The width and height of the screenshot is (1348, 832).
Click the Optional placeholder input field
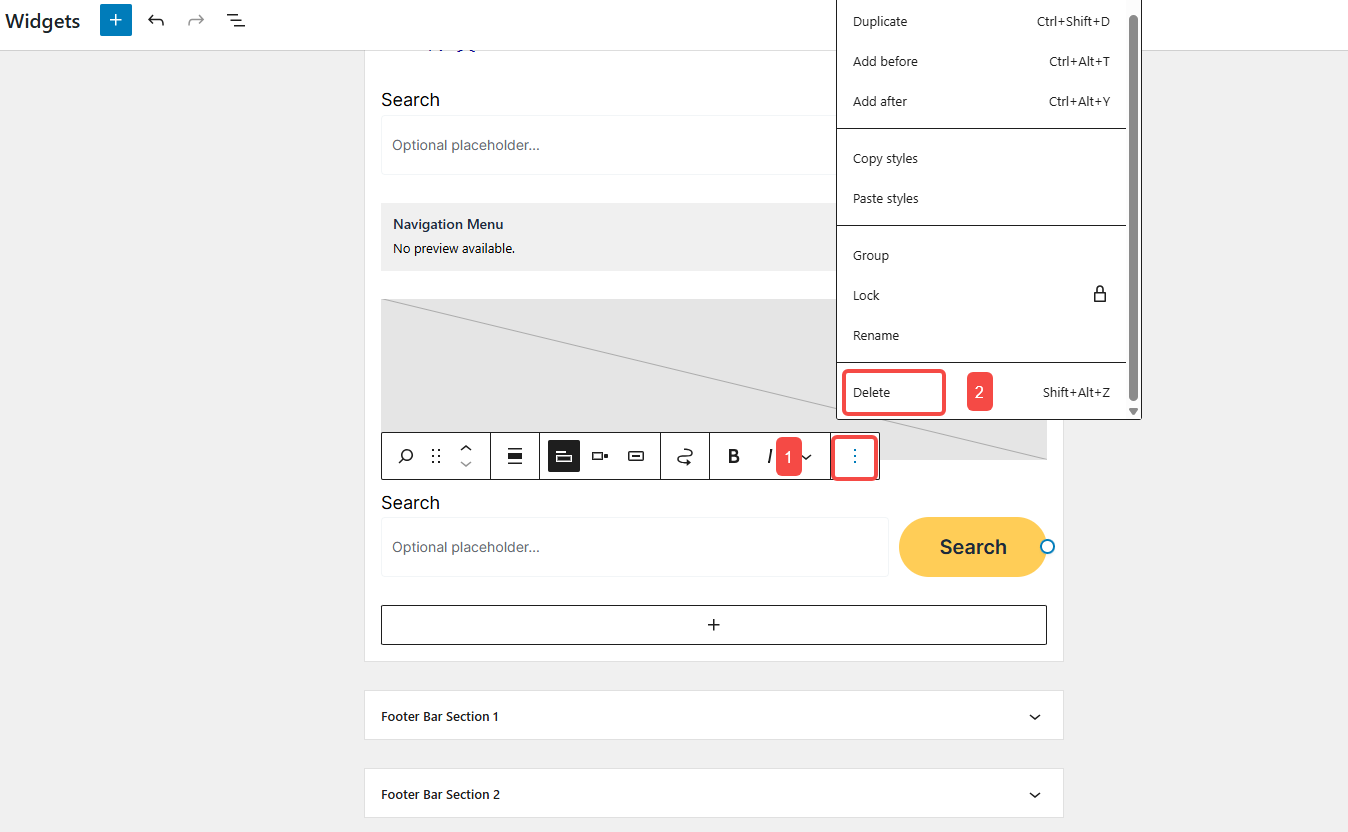634,547
